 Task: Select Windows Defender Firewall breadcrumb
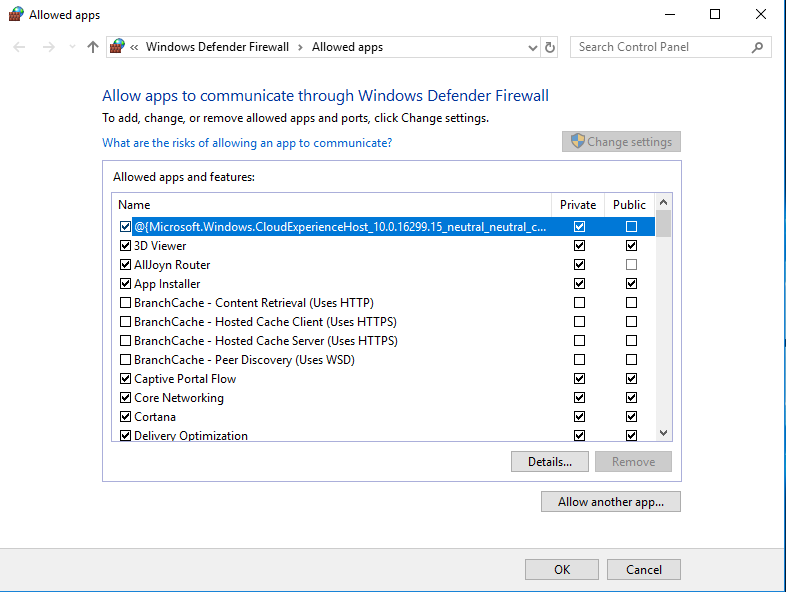(x=217, y=47)
